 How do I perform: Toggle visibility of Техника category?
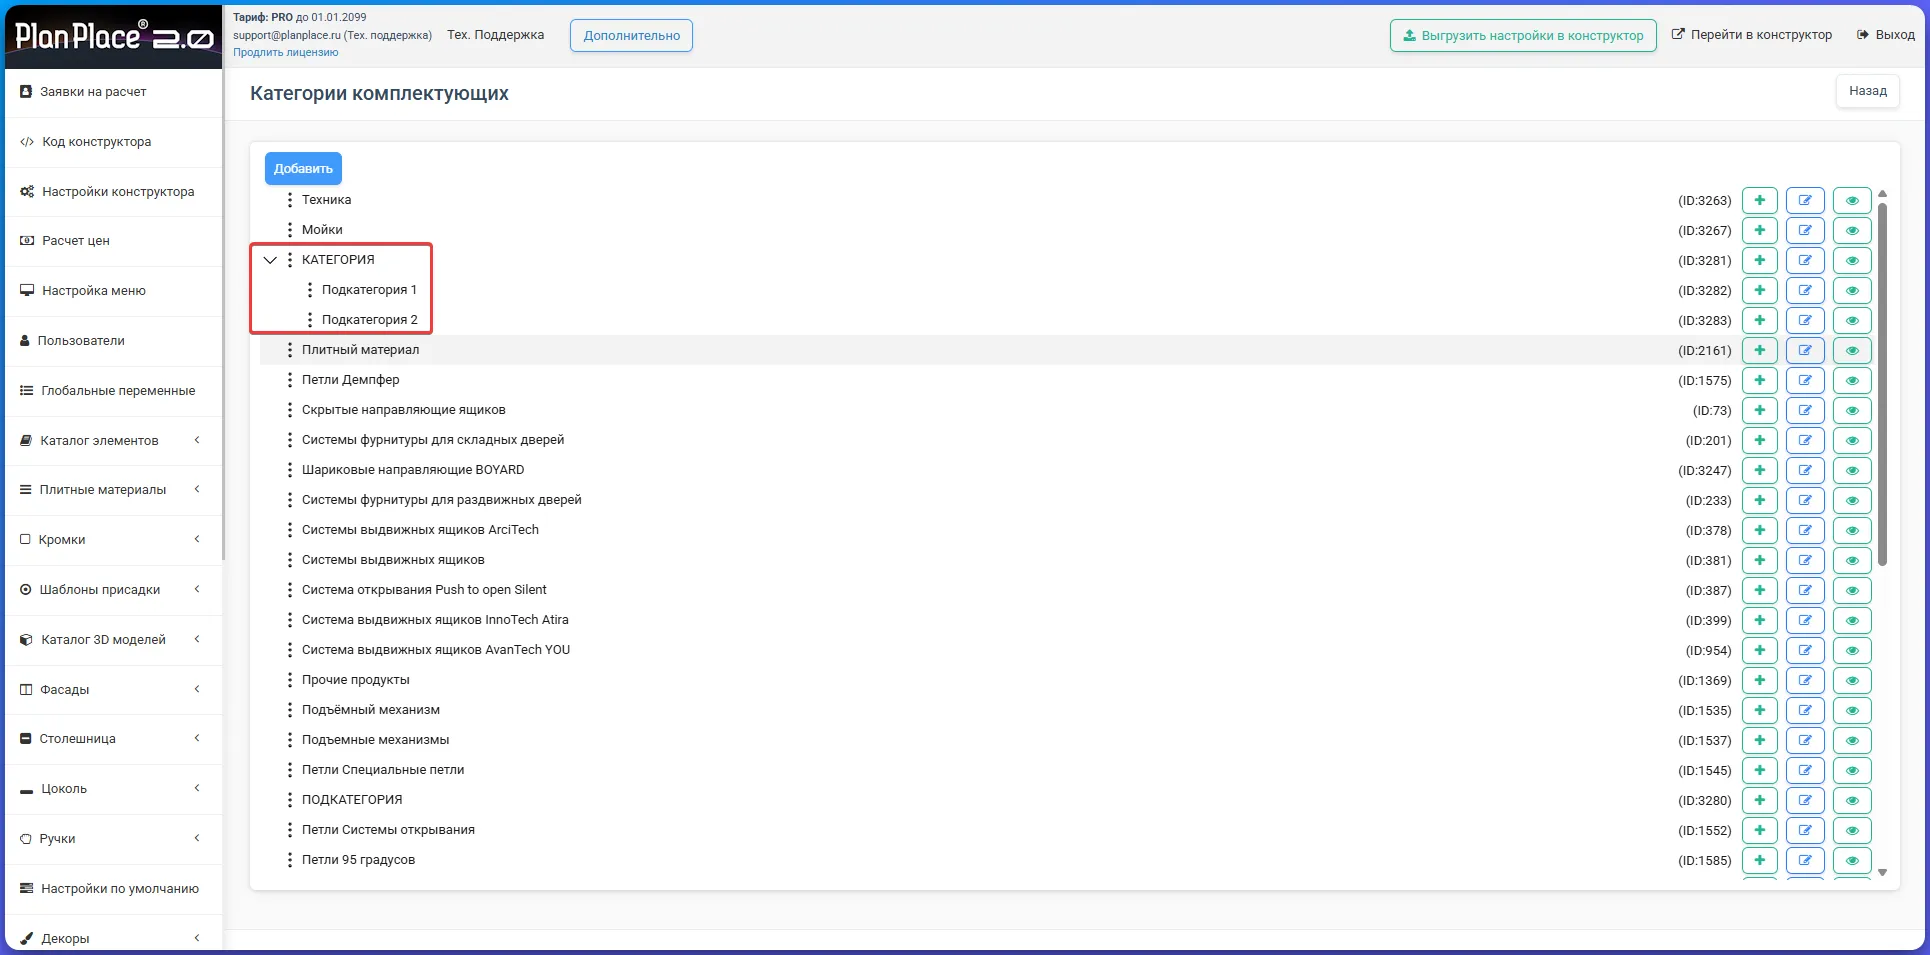[x=1852, y=200]
